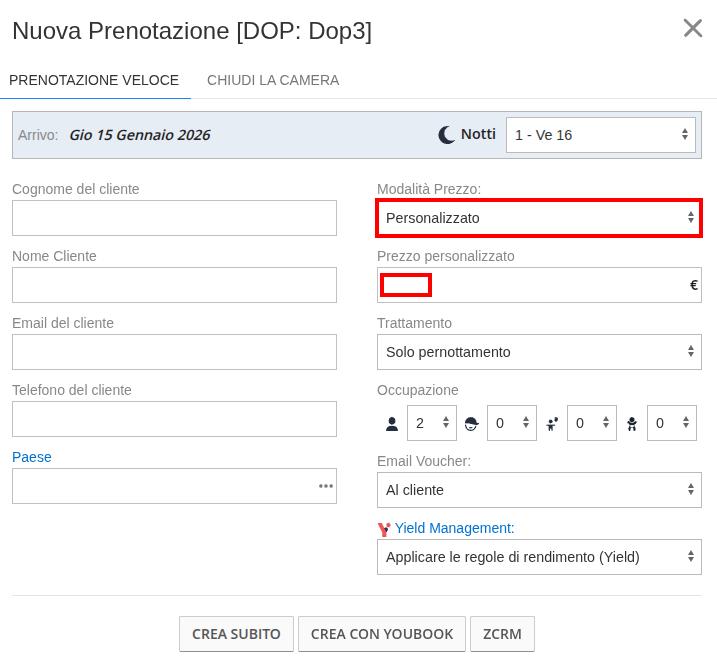Select the Prenotazione veloce tab

click(94, 80)
